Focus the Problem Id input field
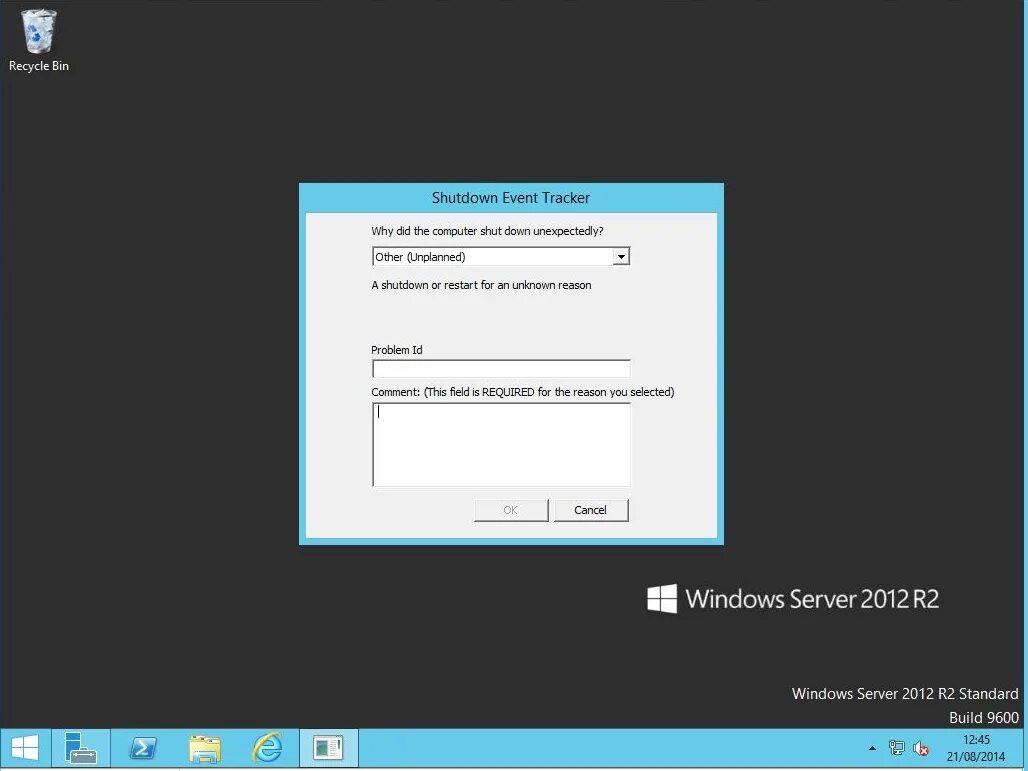Viewport: 1028px width, 771px height. click(501, 368)
